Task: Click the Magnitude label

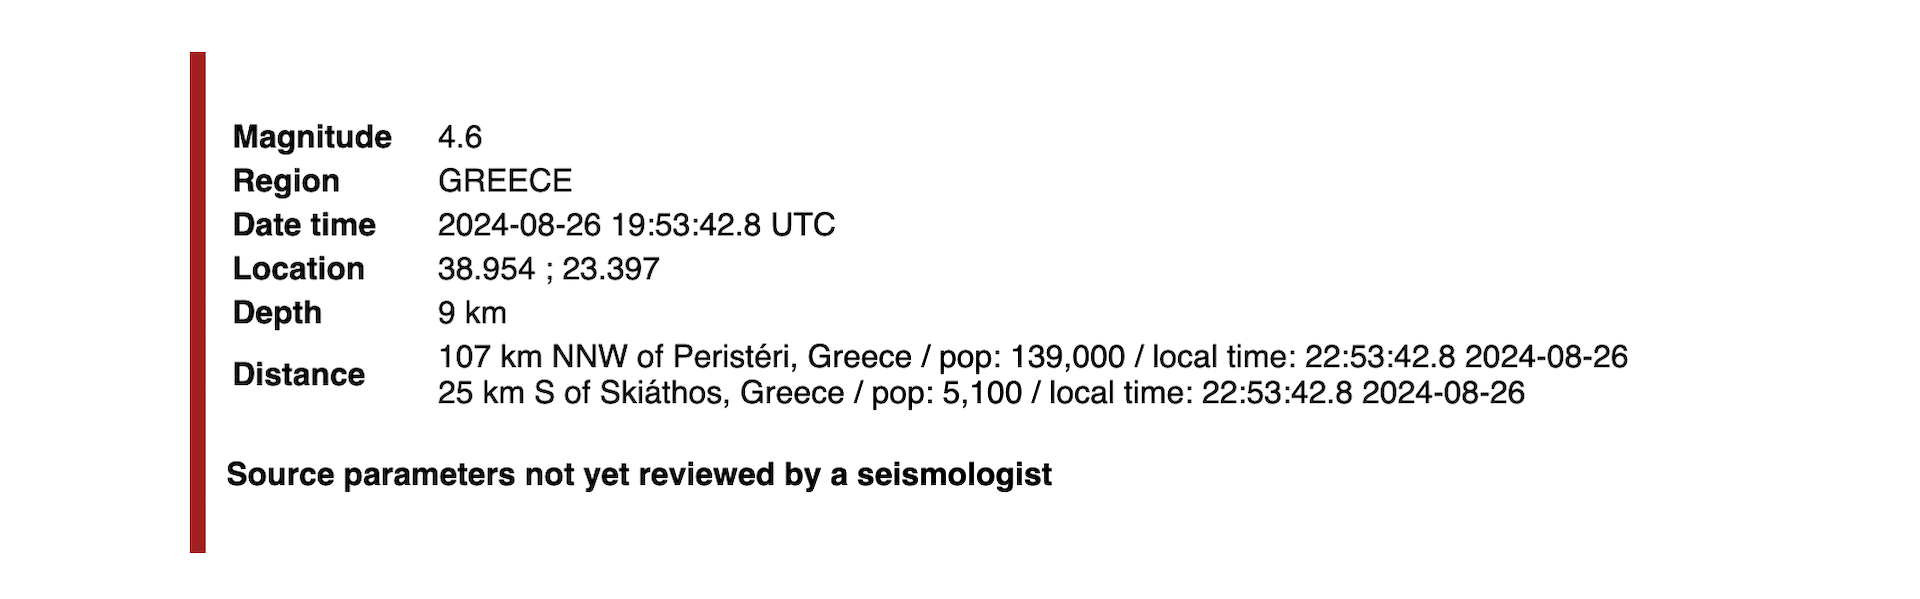Action: pos(312,137)
